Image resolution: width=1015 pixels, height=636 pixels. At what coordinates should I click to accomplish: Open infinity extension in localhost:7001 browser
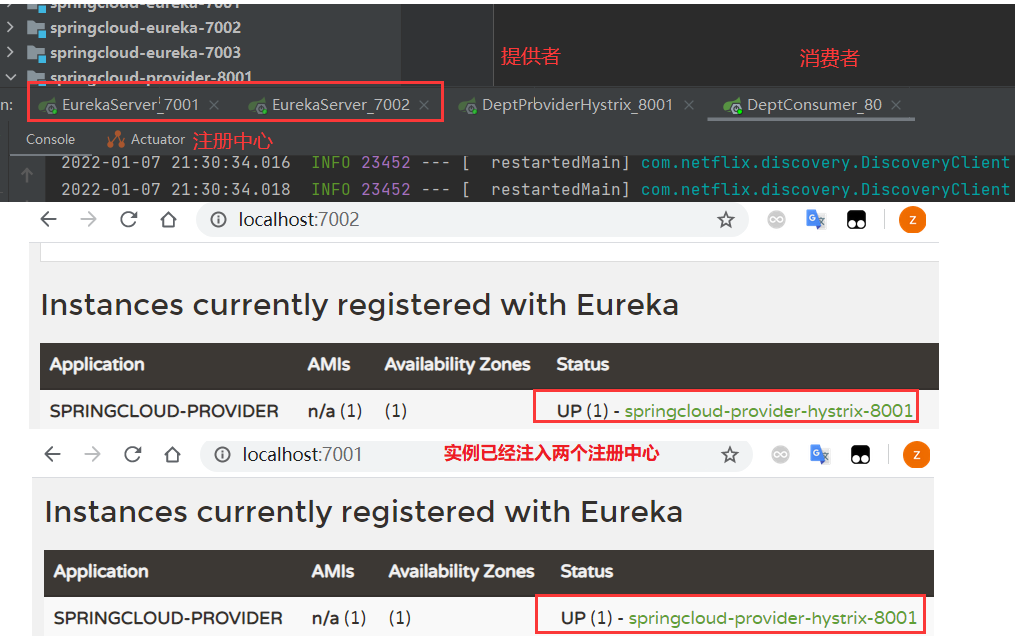tap(780, 455)
